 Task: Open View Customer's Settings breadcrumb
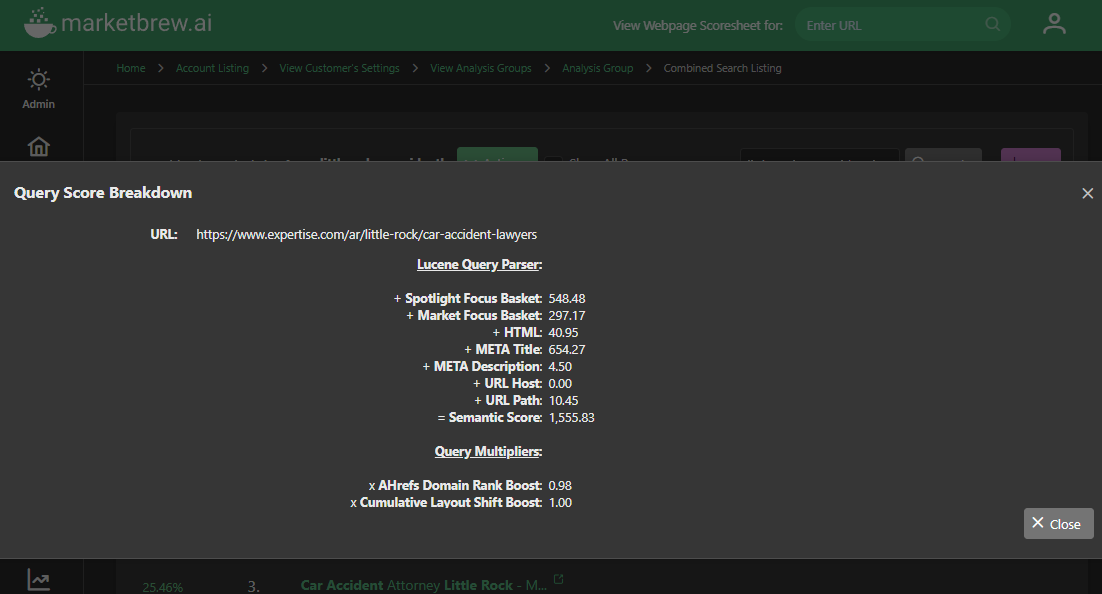tap(339, 68)
